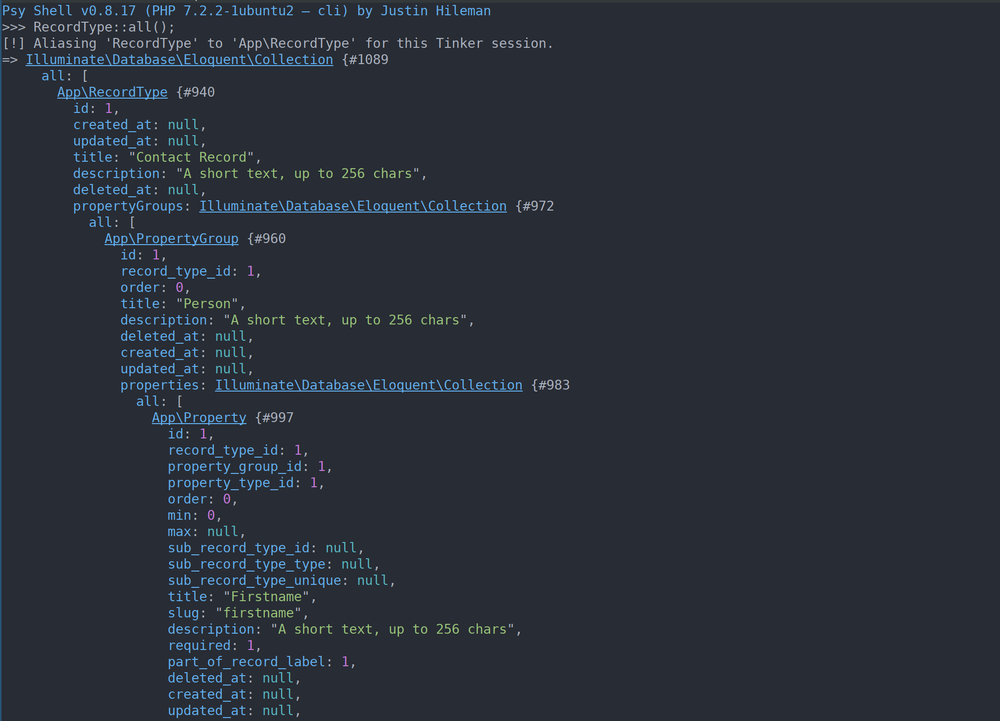Click the RecordType description string value
This screenshot has width=1000, height=721.
coord(297,173)
